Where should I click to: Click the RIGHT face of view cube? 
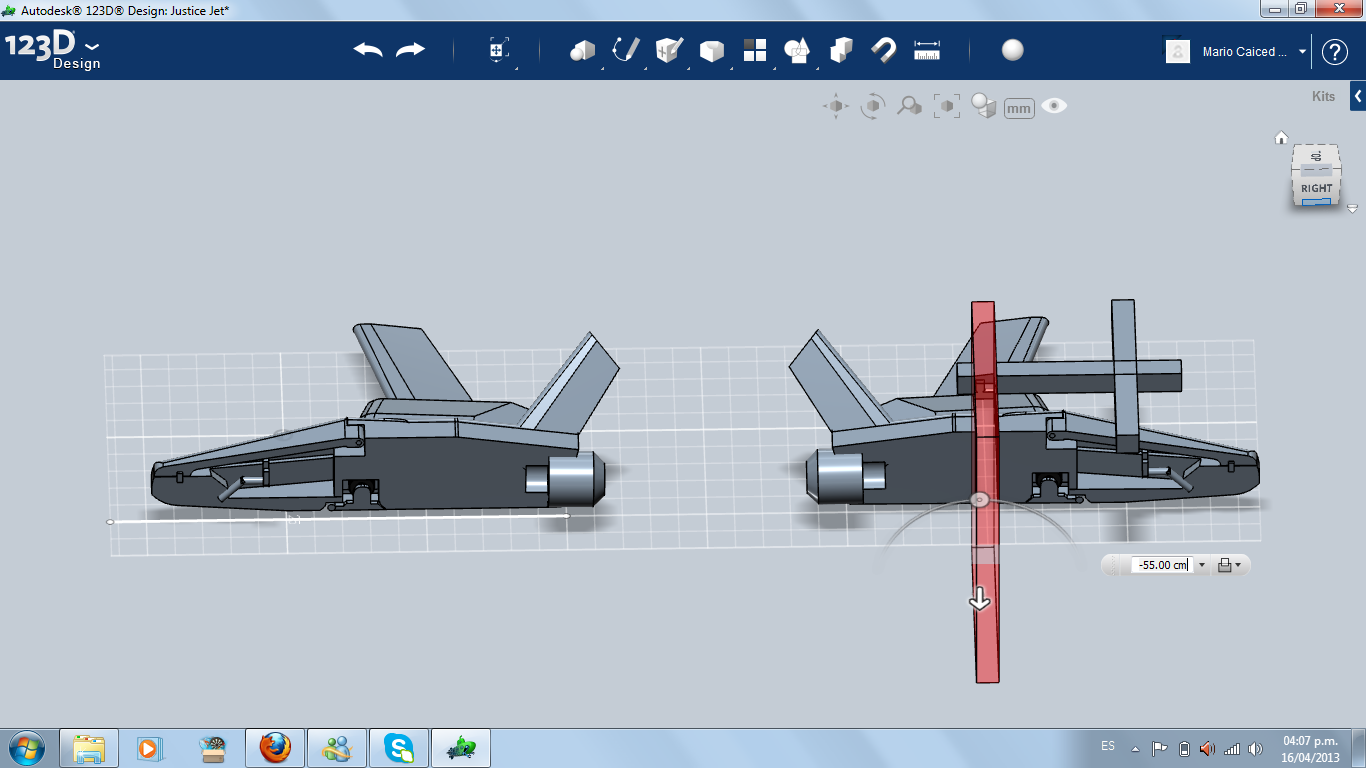coord(1316,188)
